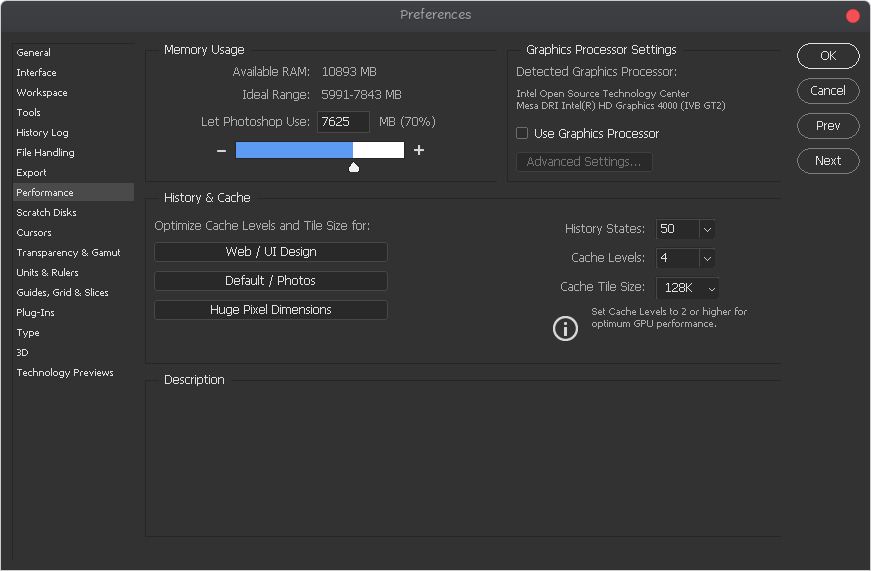Open the History States dropdown arrow
The image size is (871, 571).
click(x=707, y=229)
